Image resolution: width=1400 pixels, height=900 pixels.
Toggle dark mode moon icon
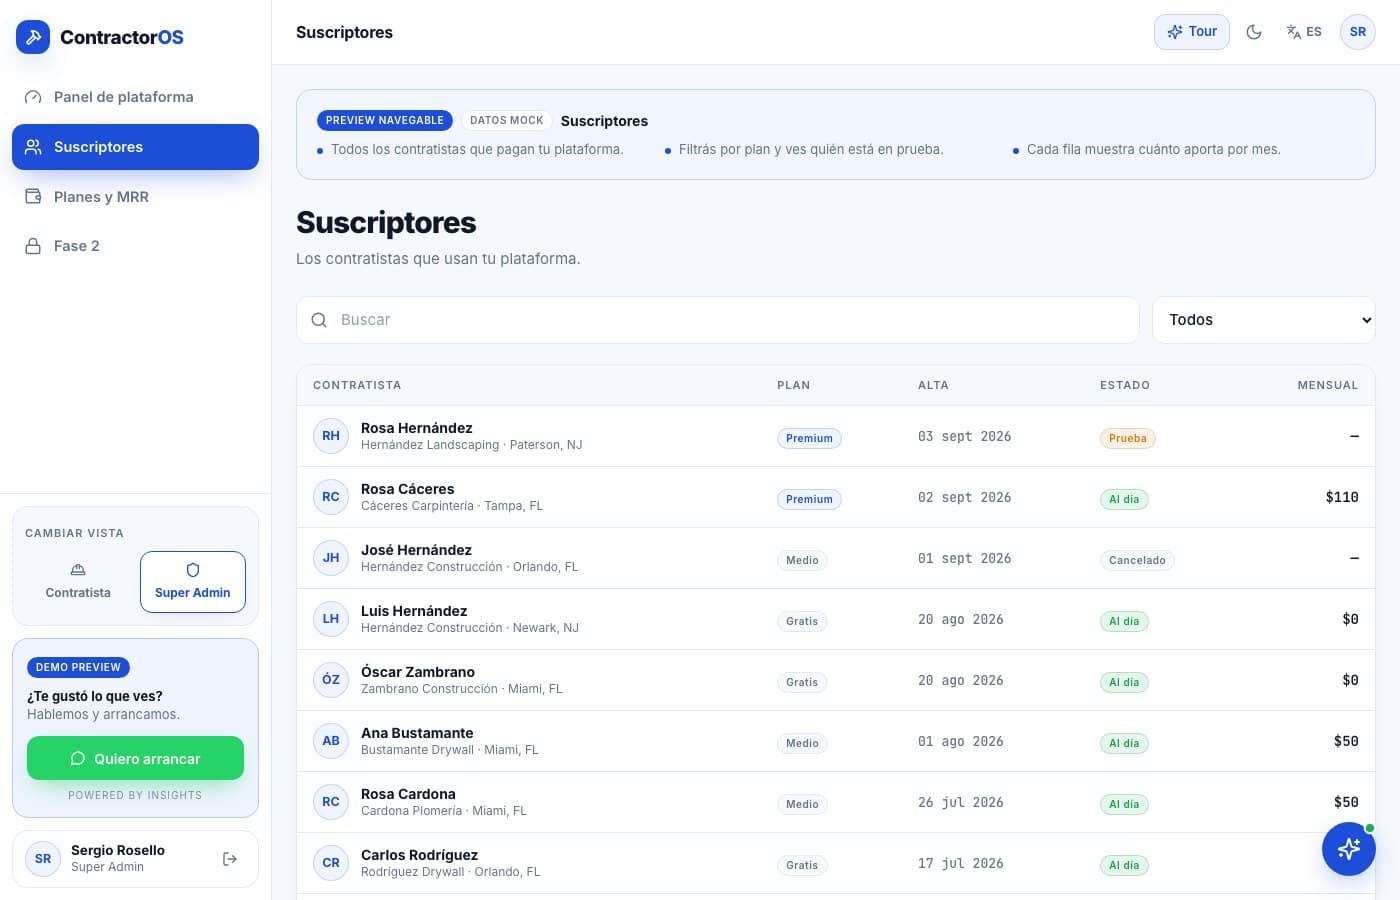tap(1254, 32)
